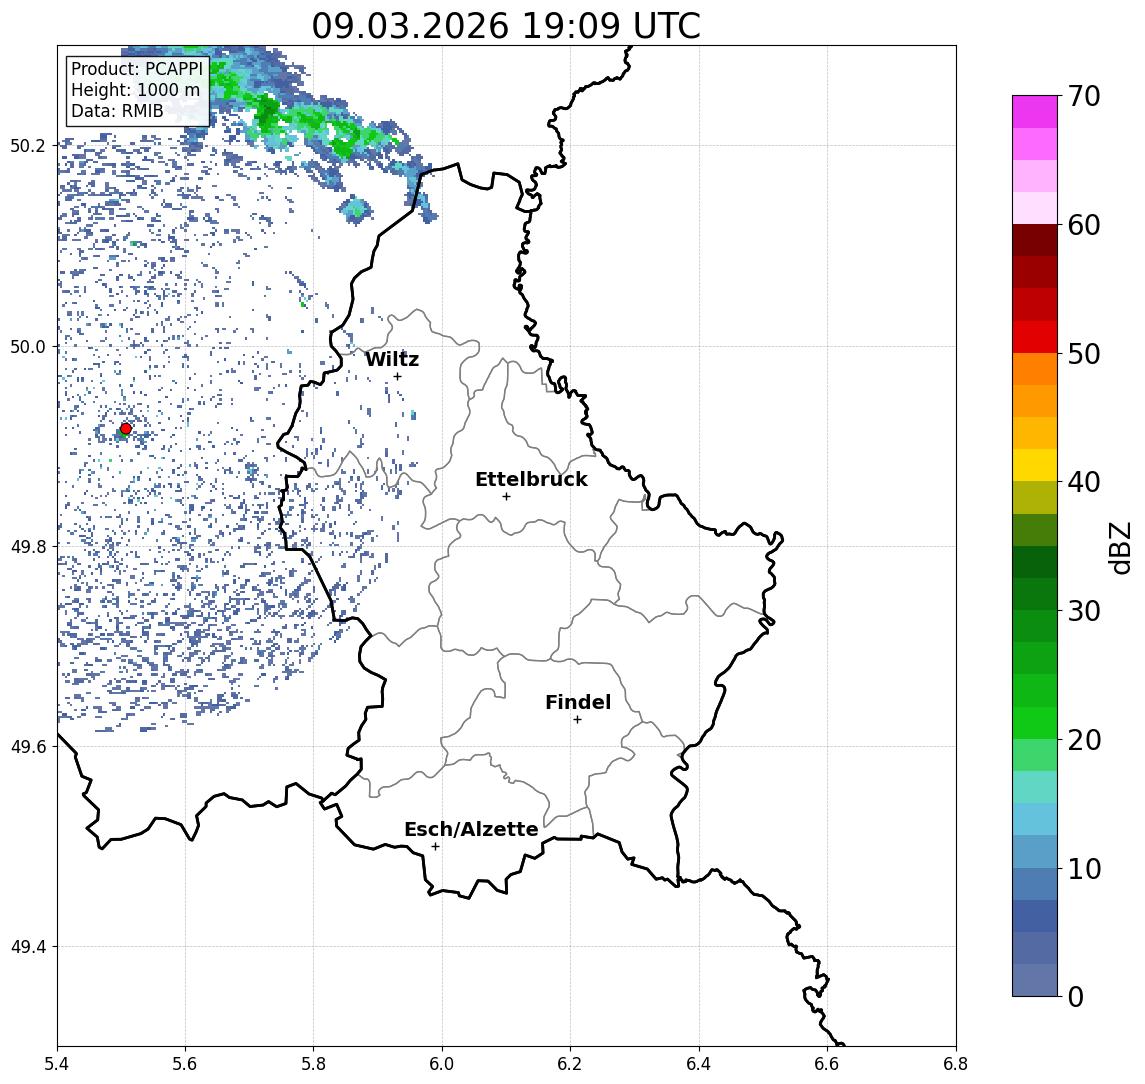This screenshot has height=1084, width=1145.
Task: Pick the olive swatch just below 40 dBZ
Action: [x=1035, y=497]
